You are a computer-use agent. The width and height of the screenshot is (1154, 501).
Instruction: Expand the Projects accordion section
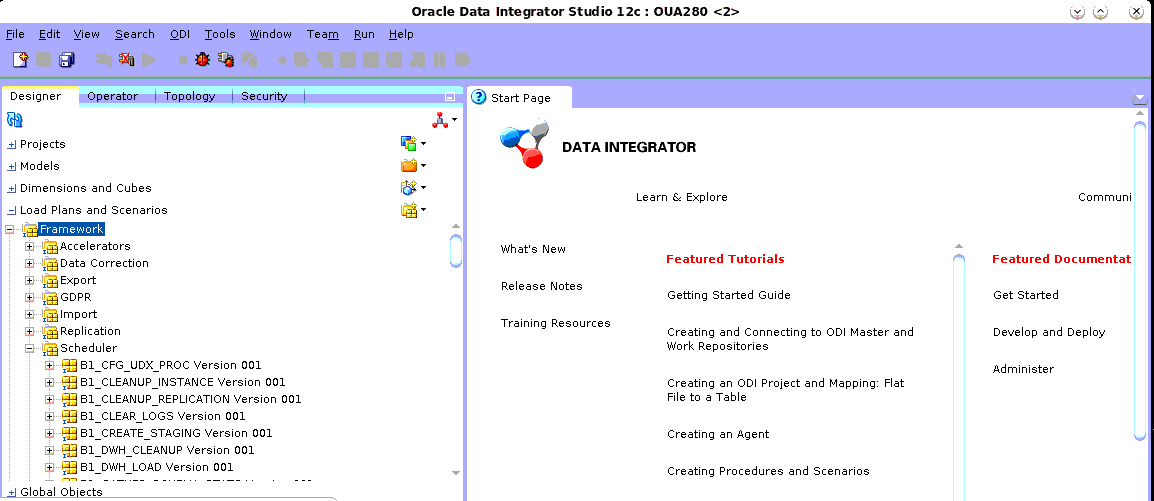pyautogui.click(x=12, y=145)
